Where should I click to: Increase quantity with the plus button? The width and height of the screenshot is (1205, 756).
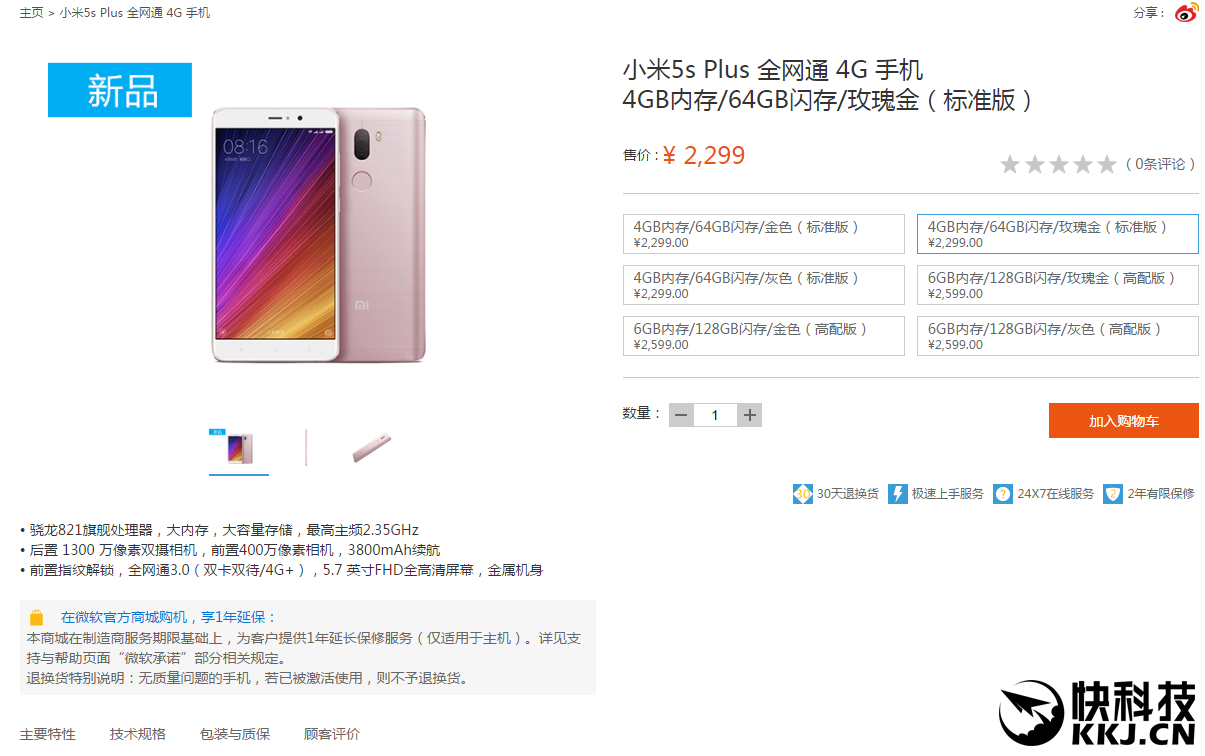click(x=750, y=415)
